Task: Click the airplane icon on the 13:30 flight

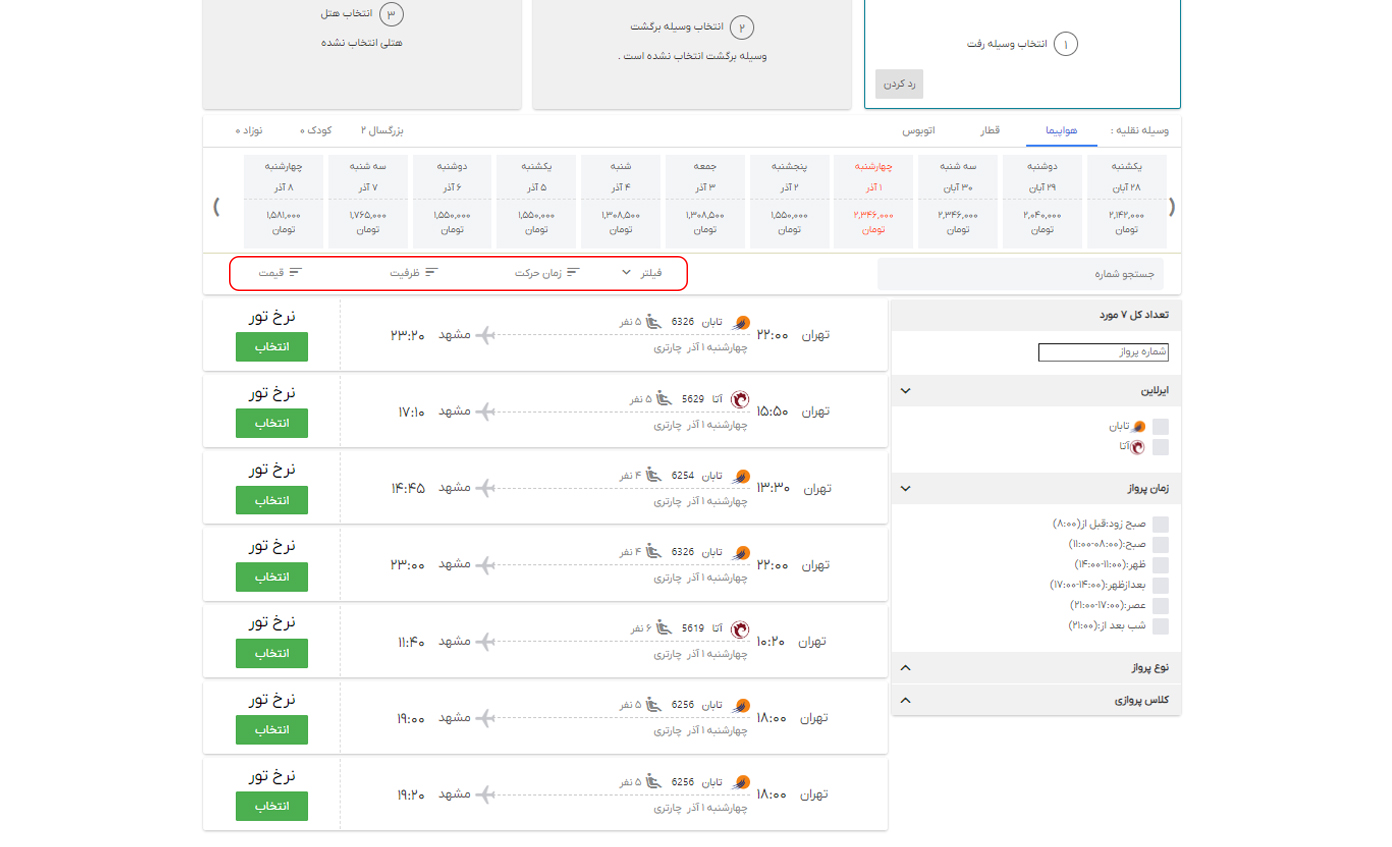Action: (x=485, y=488)
